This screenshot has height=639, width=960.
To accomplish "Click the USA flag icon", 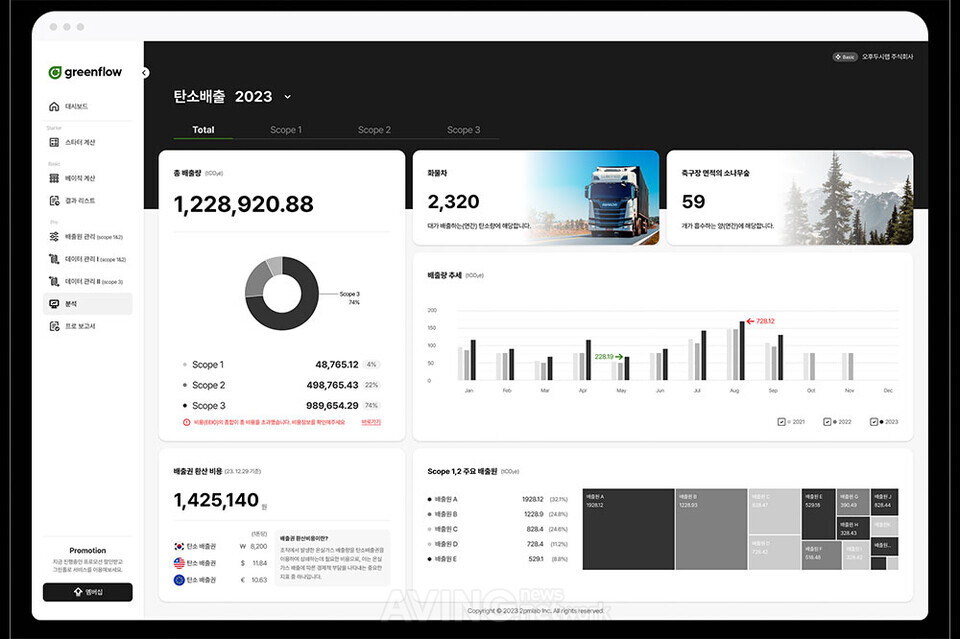I will pos(179,562).
